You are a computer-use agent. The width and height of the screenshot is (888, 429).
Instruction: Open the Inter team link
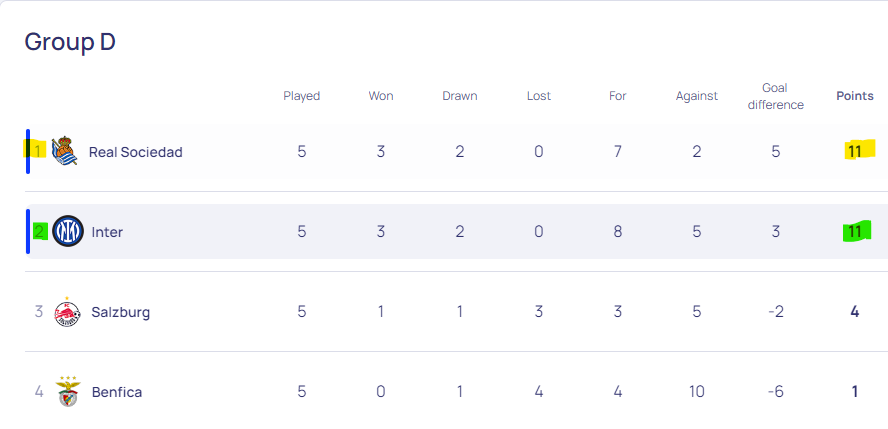107,232
